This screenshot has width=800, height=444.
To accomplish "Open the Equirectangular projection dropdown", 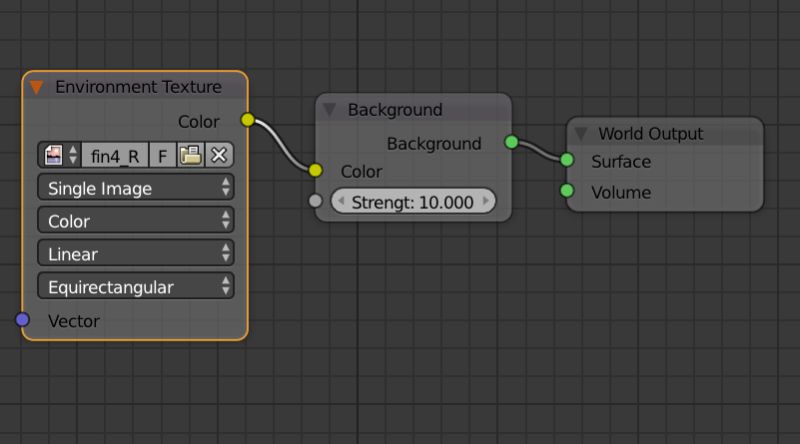I will 136,286.
